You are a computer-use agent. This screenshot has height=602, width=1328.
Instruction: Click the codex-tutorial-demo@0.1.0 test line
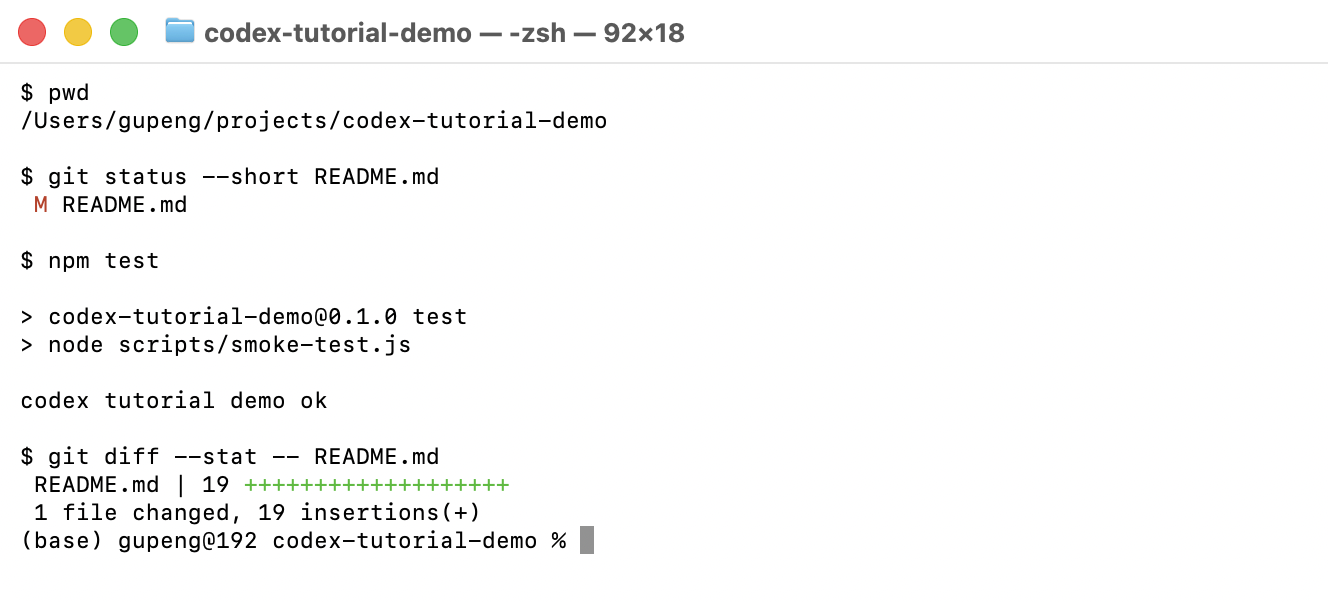pyautogui.click(x=244, y=317)
